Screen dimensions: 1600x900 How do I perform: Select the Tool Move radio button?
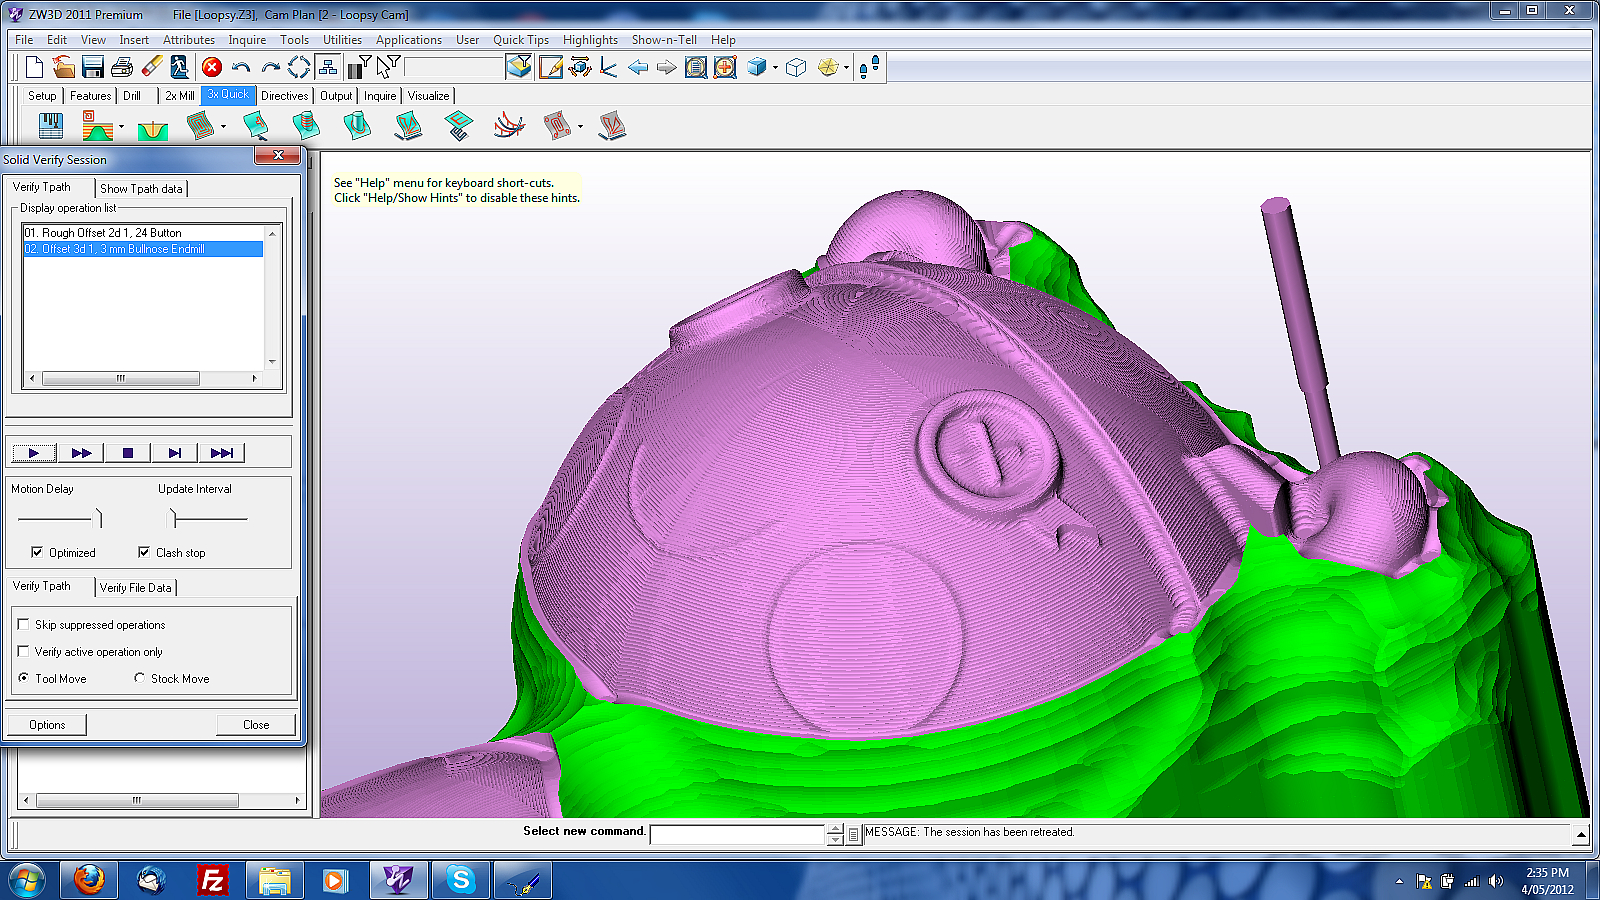[x=23, y=678]
